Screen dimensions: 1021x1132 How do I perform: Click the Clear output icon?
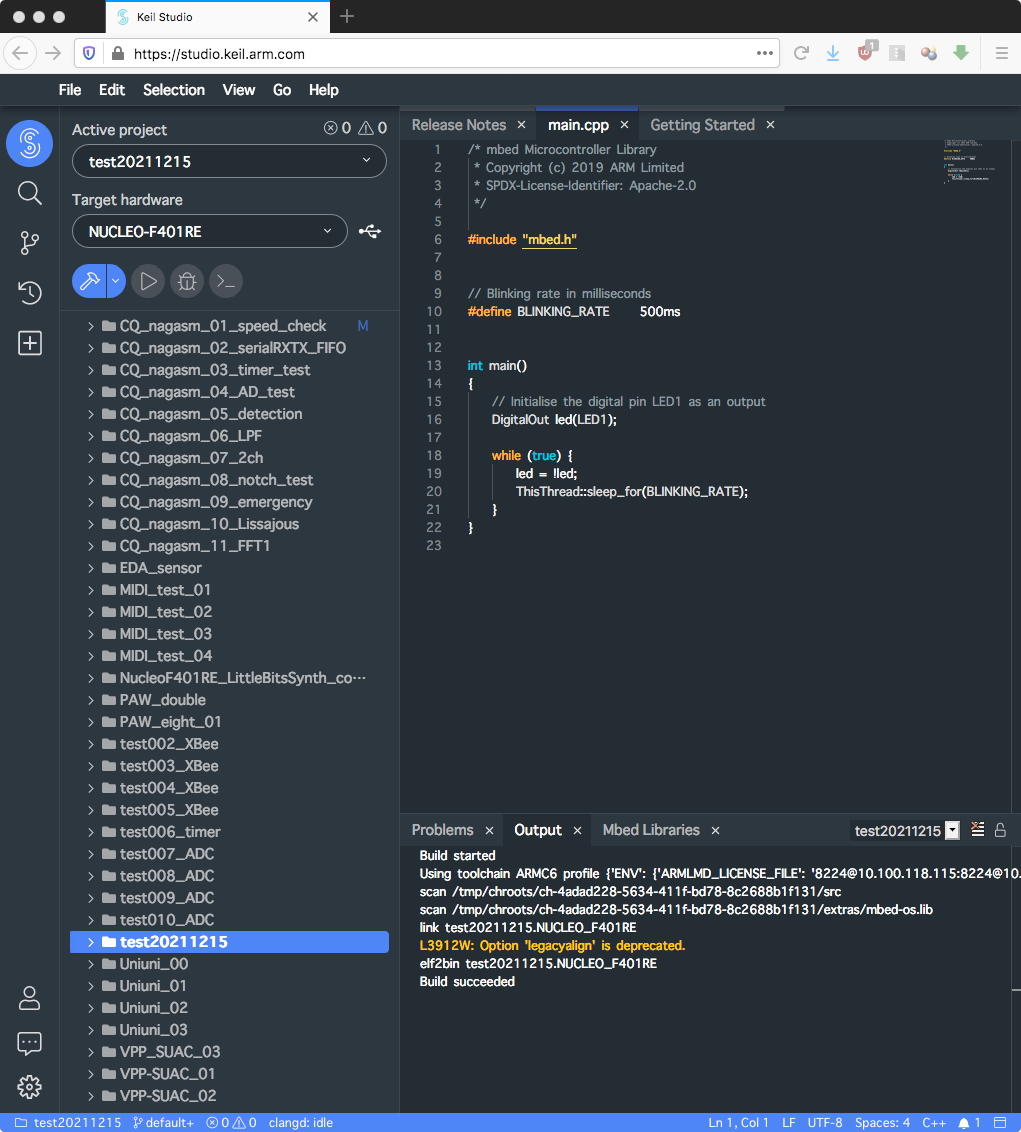click(x=978, y=830)
